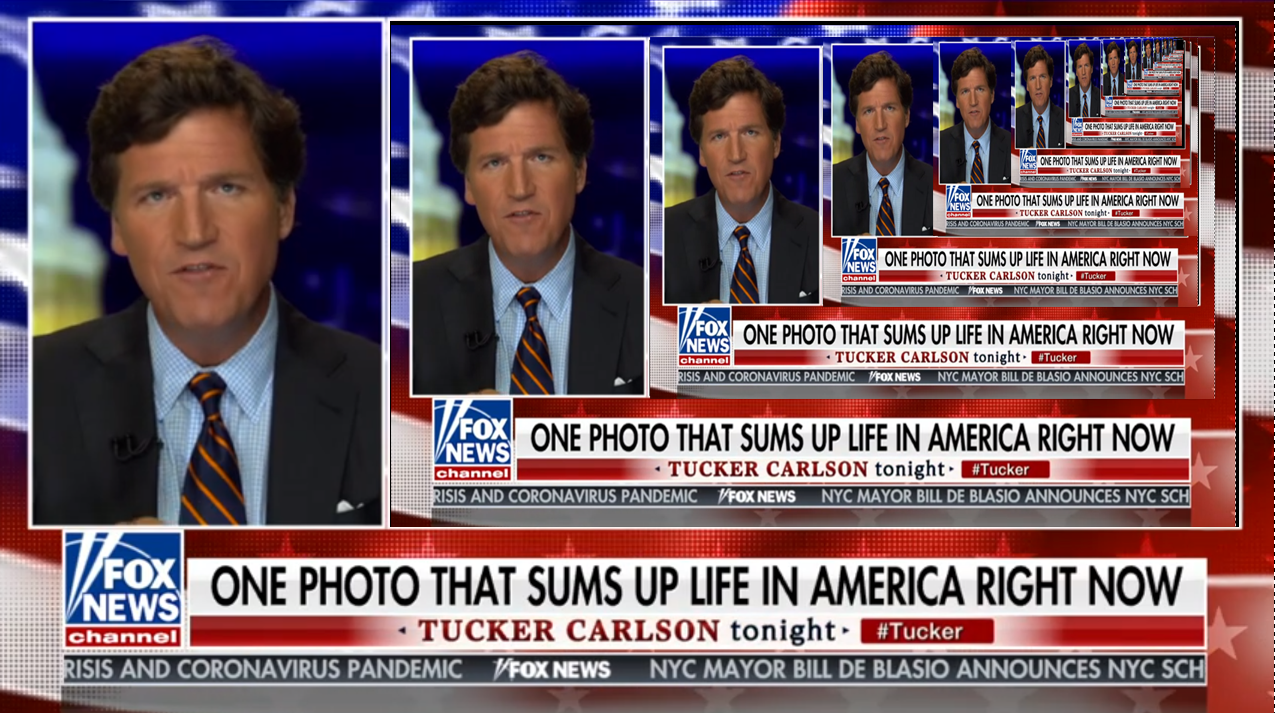Screen dimensions: 1275x713
Task: Click the #Tucker hashtag in the largest banner
Action: point(927,632)
